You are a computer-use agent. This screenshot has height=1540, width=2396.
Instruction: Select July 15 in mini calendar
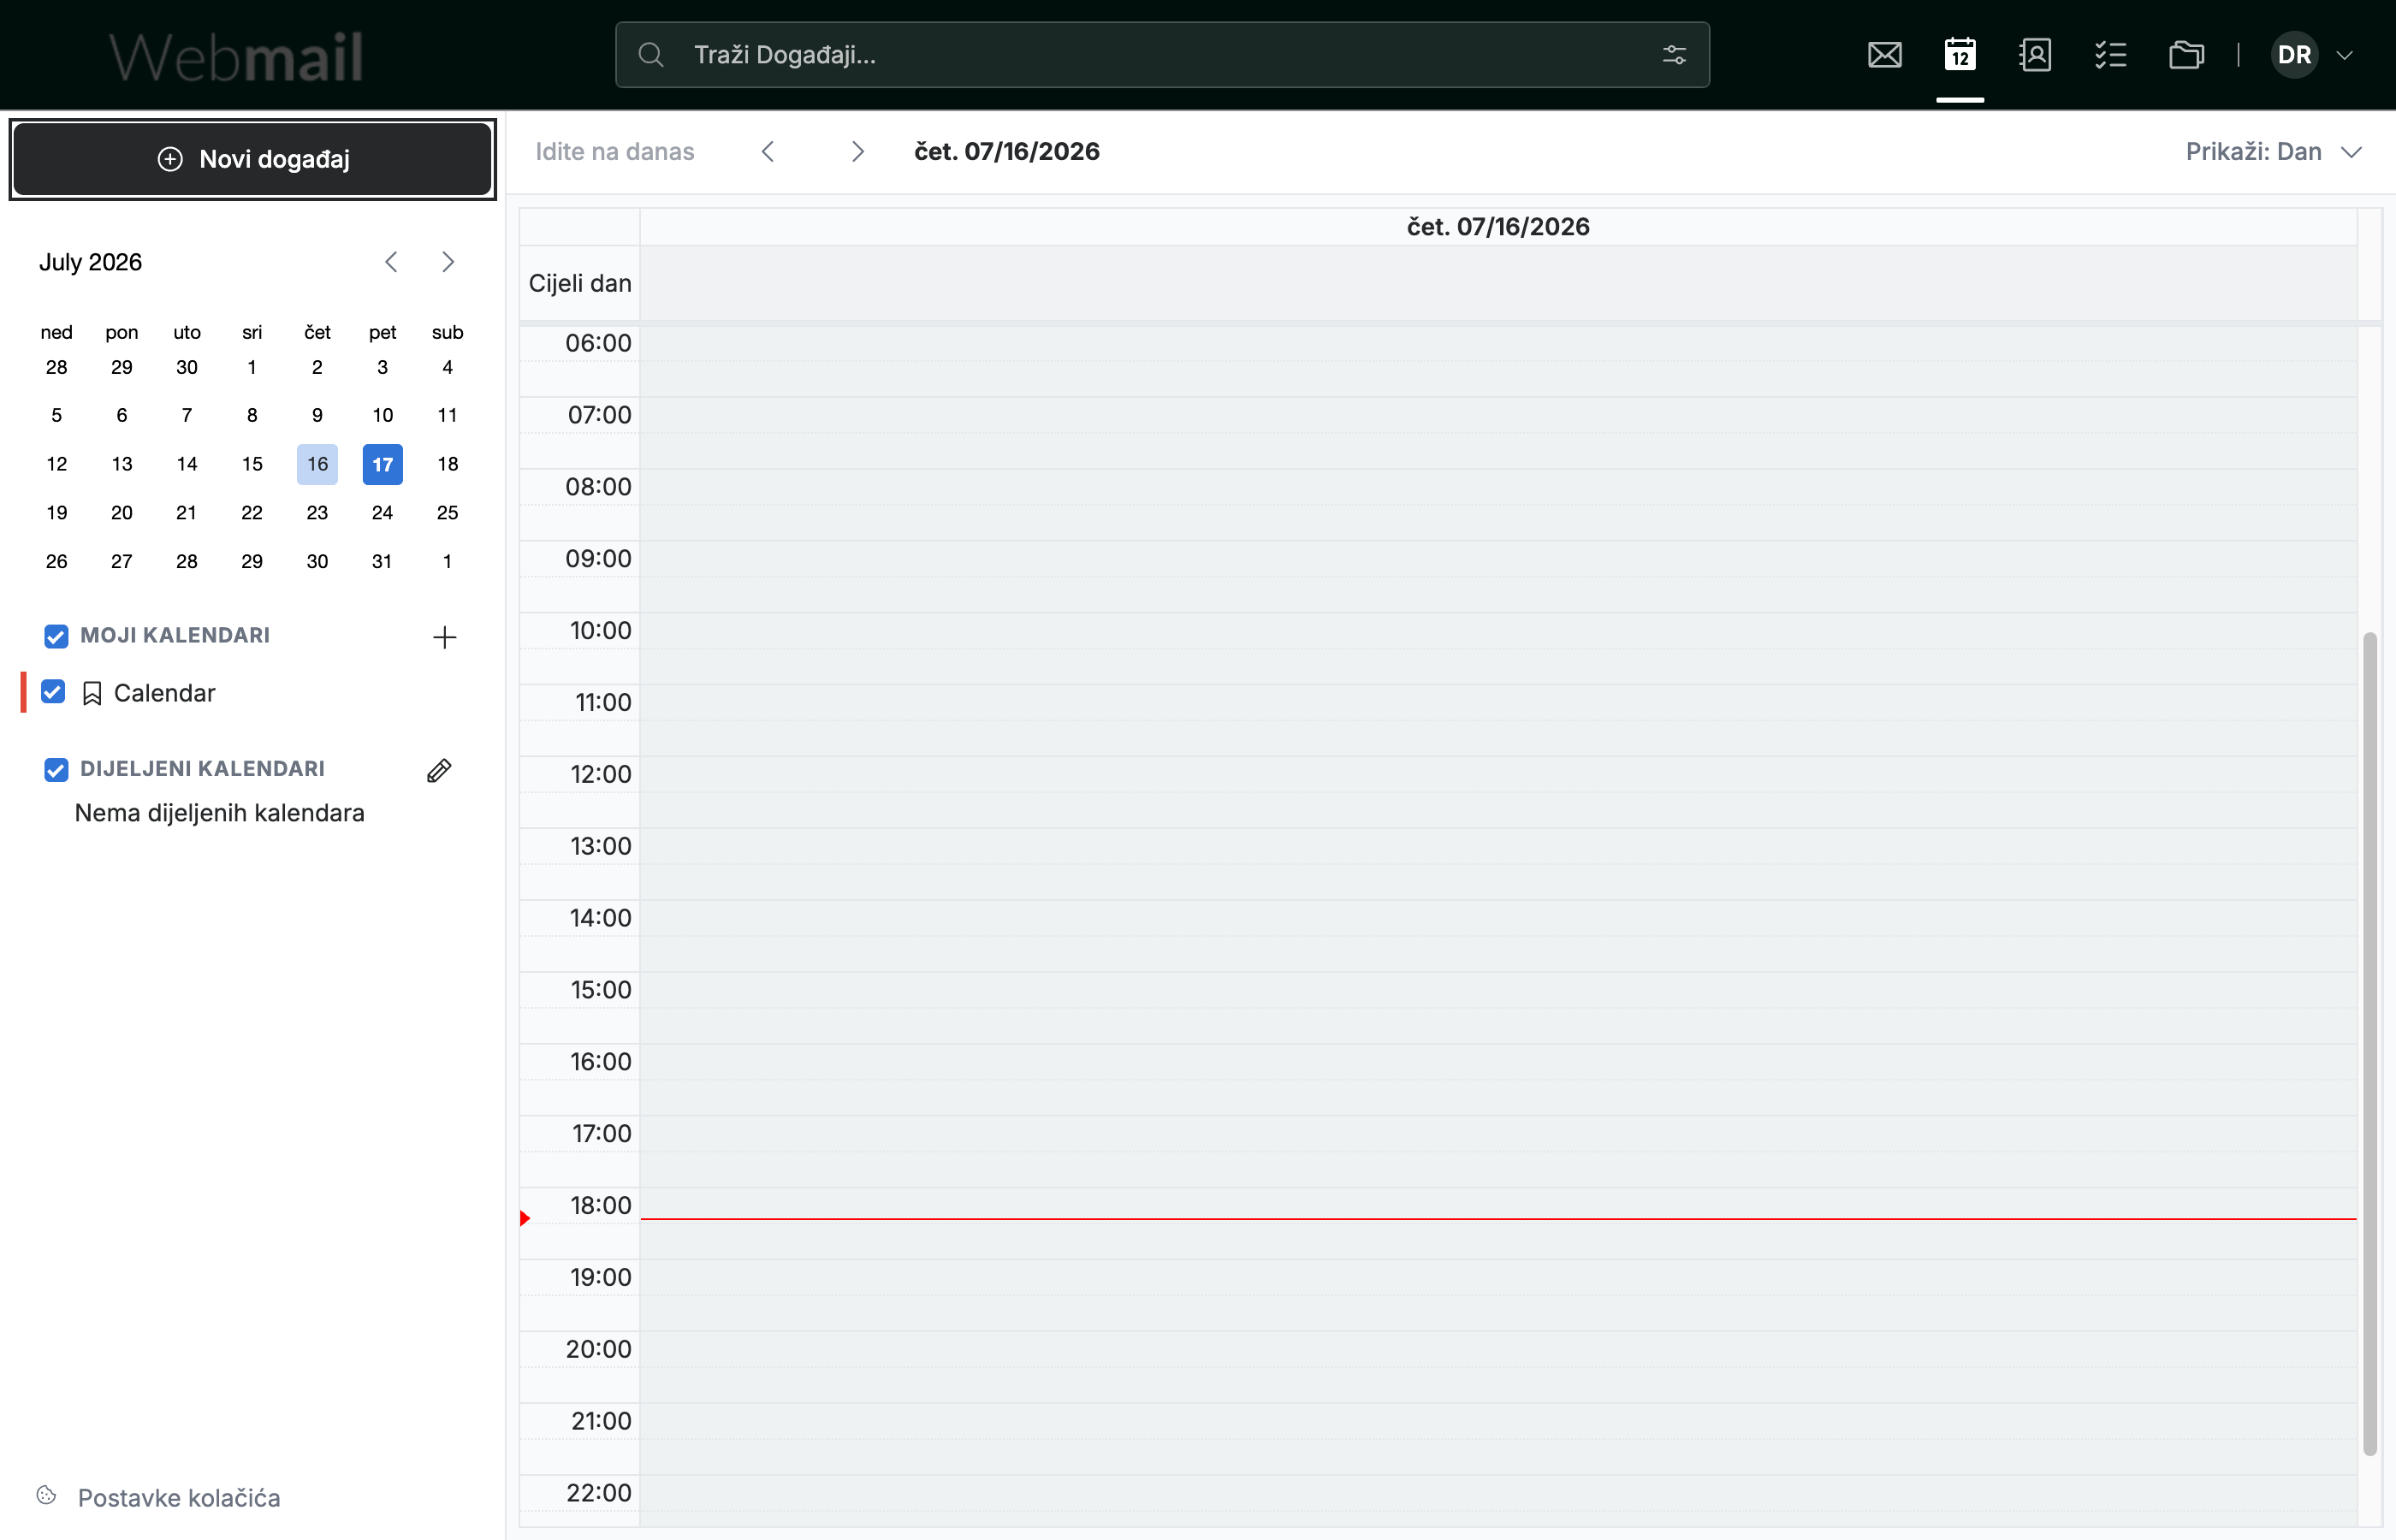pyautogui.click(x=252, y=464)
